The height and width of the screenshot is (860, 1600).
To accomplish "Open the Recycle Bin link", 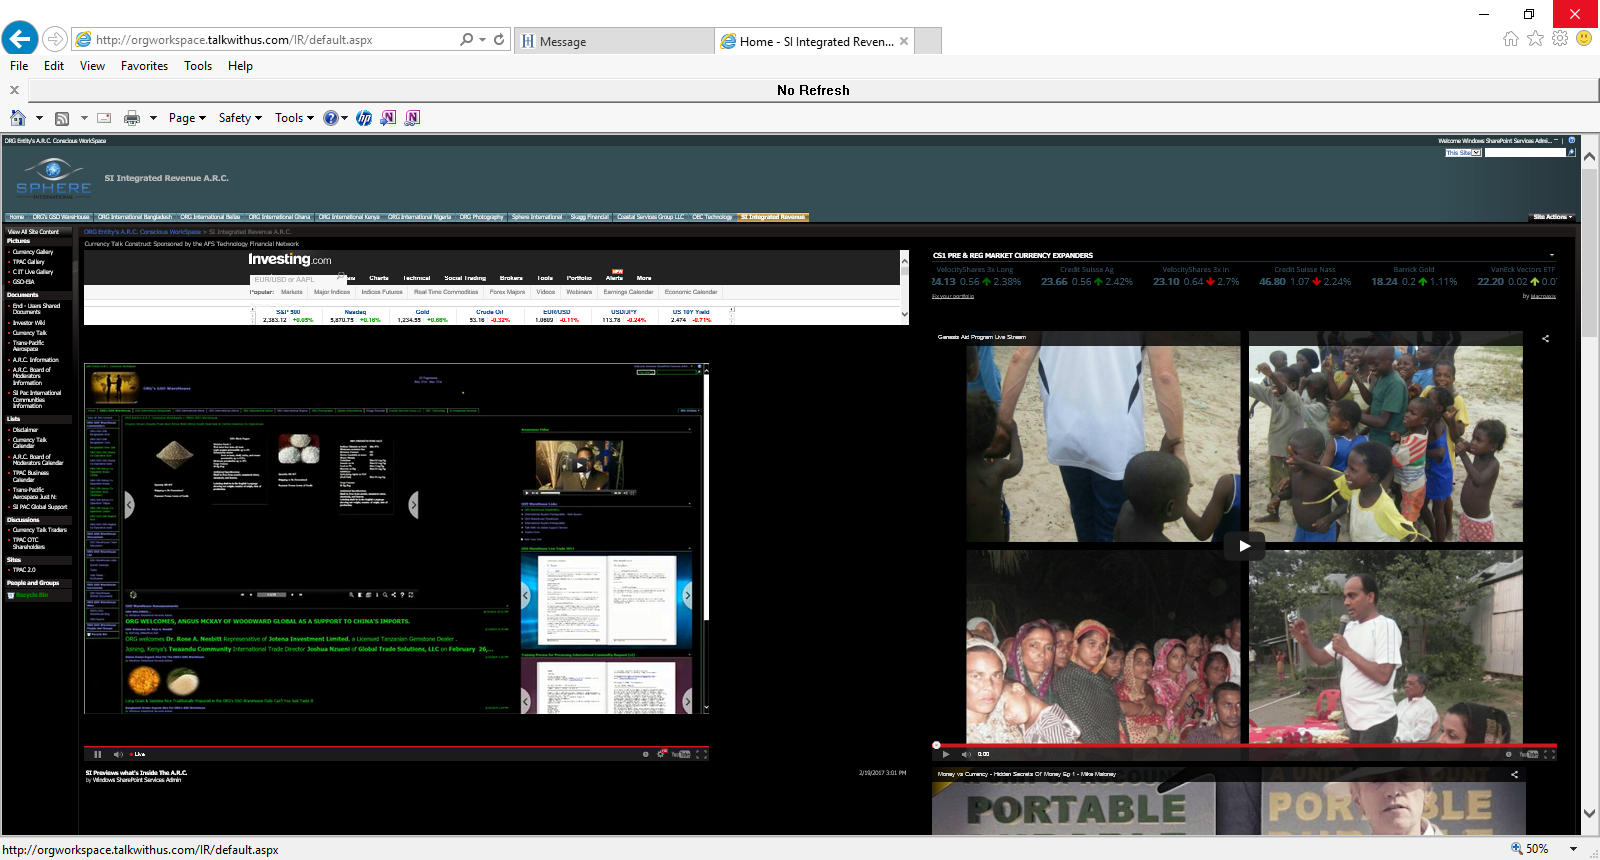I will point(32,595).
